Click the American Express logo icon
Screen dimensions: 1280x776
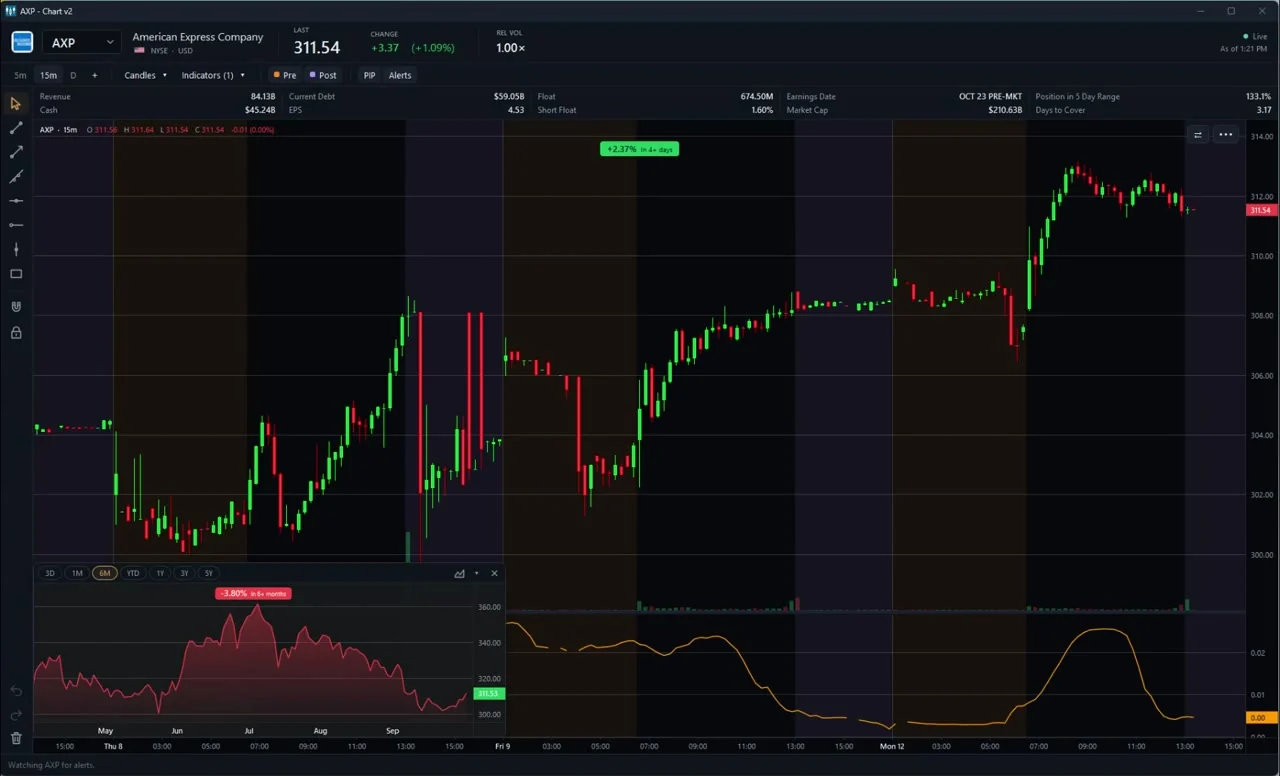[x=22, y=42]
